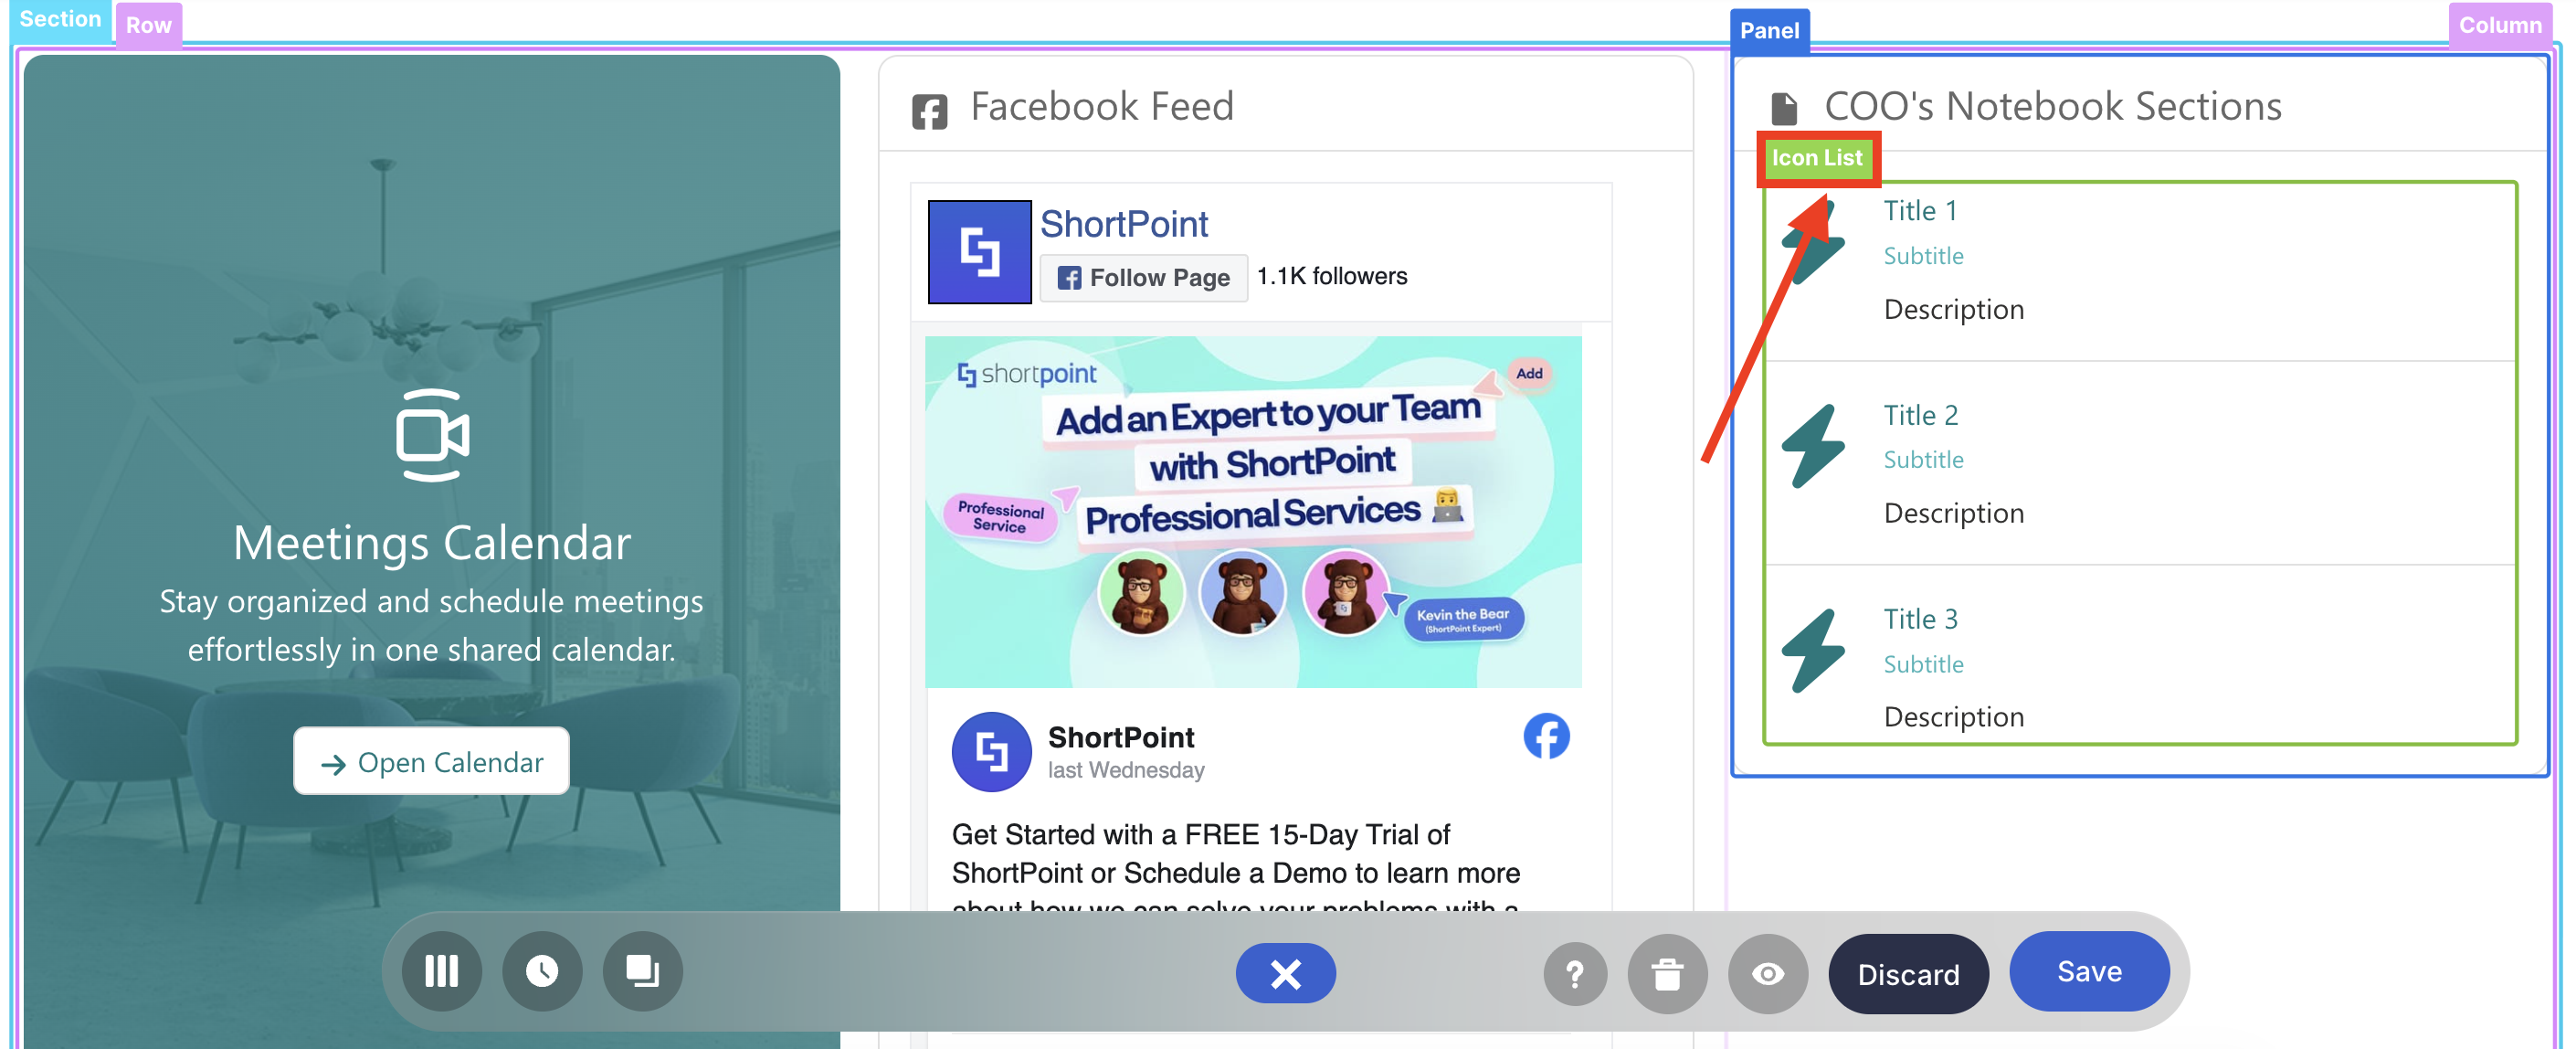2576x1049 pixels.
Task: Open the history clock icon
Action: click(542, 971)
